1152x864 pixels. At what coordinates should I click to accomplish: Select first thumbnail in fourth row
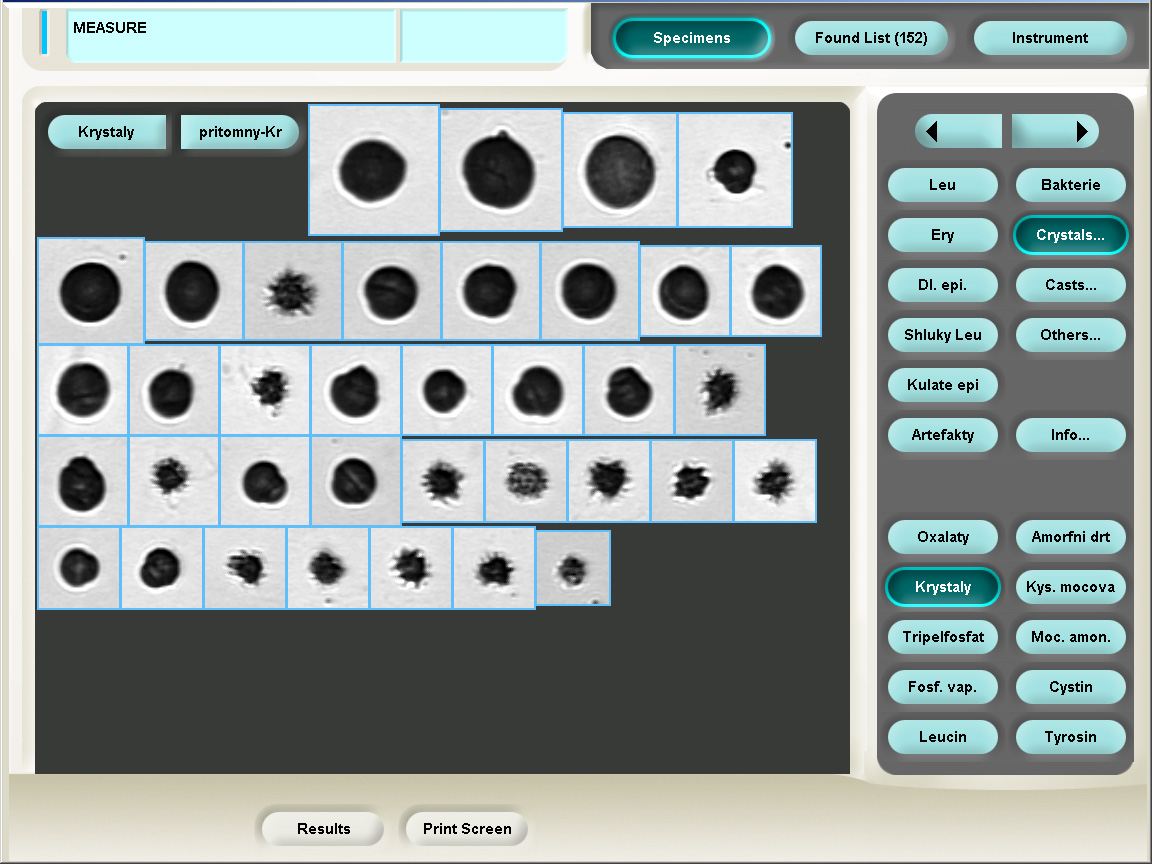point(83,481)
